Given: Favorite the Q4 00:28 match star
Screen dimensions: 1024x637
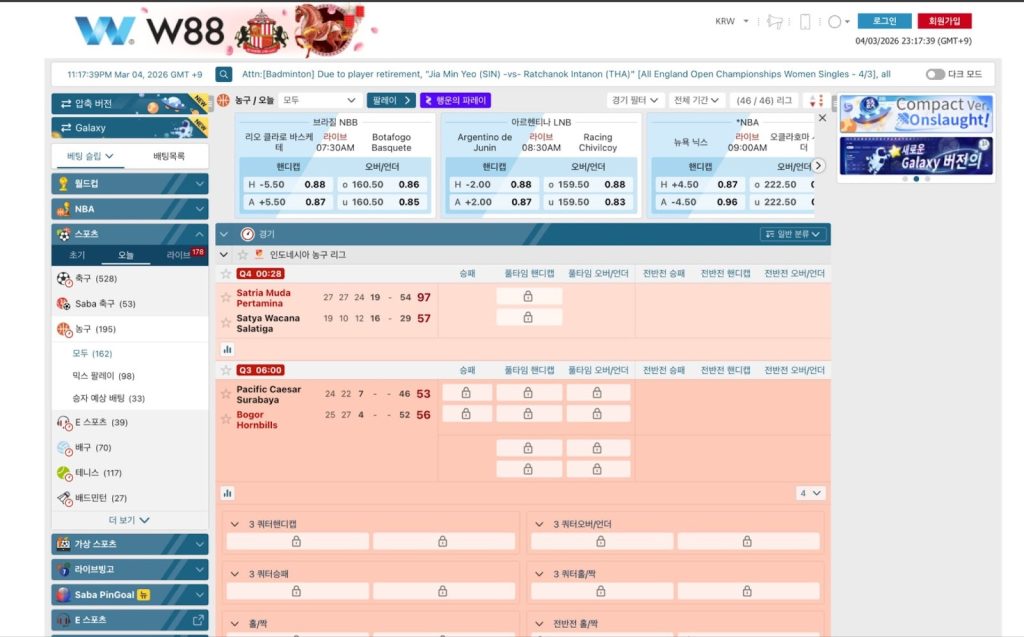Looking at the screenshot, I should point(226,274).
